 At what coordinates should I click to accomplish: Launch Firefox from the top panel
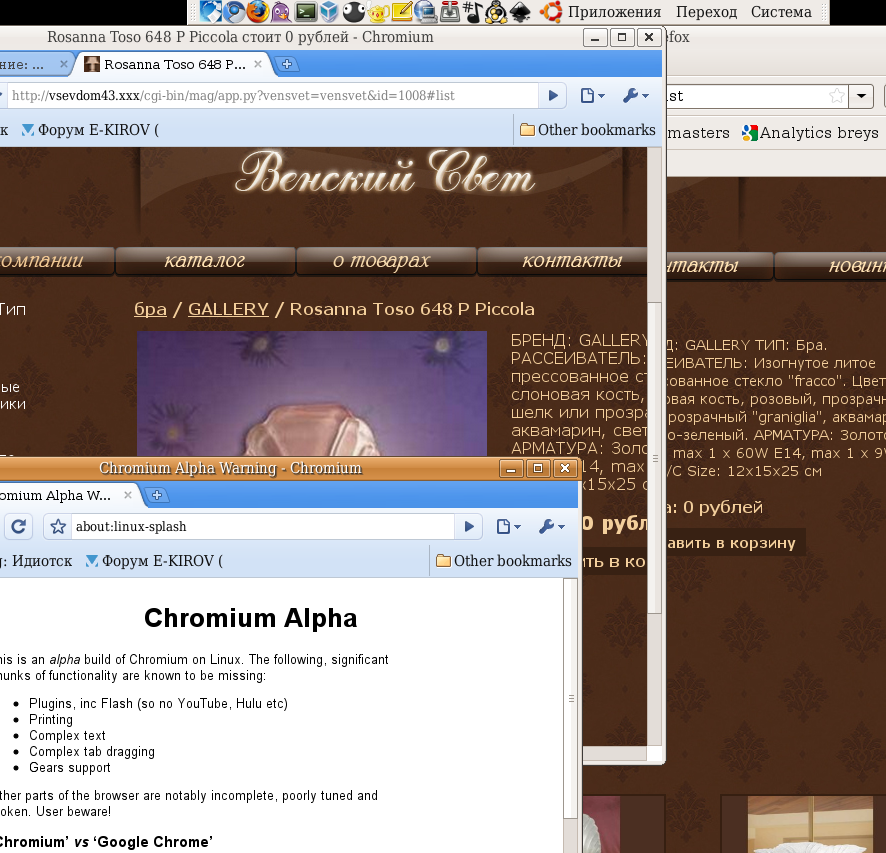click(x=258, y=12)
